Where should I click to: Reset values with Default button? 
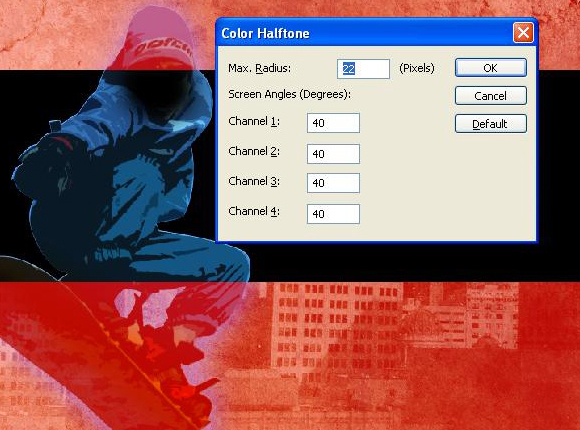(x=490, y=124)
